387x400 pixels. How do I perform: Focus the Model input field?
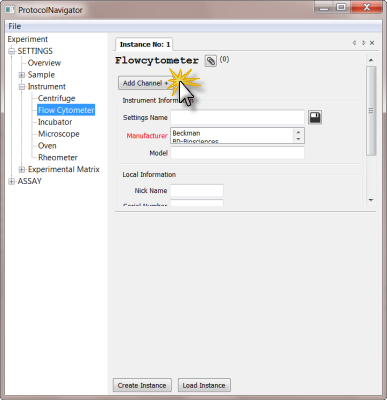237,153
